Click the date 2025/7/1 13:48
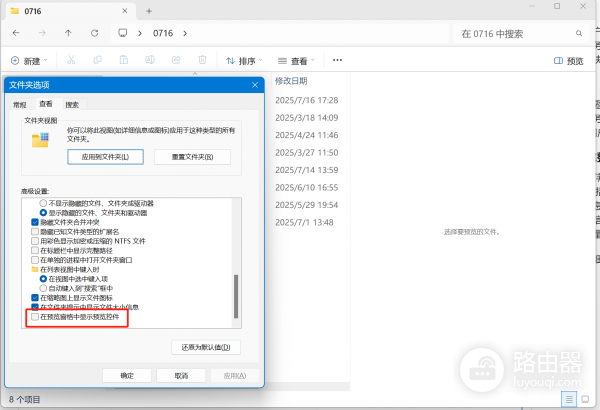The height and width of the screenshot is (410, 600). click(304, 222)
